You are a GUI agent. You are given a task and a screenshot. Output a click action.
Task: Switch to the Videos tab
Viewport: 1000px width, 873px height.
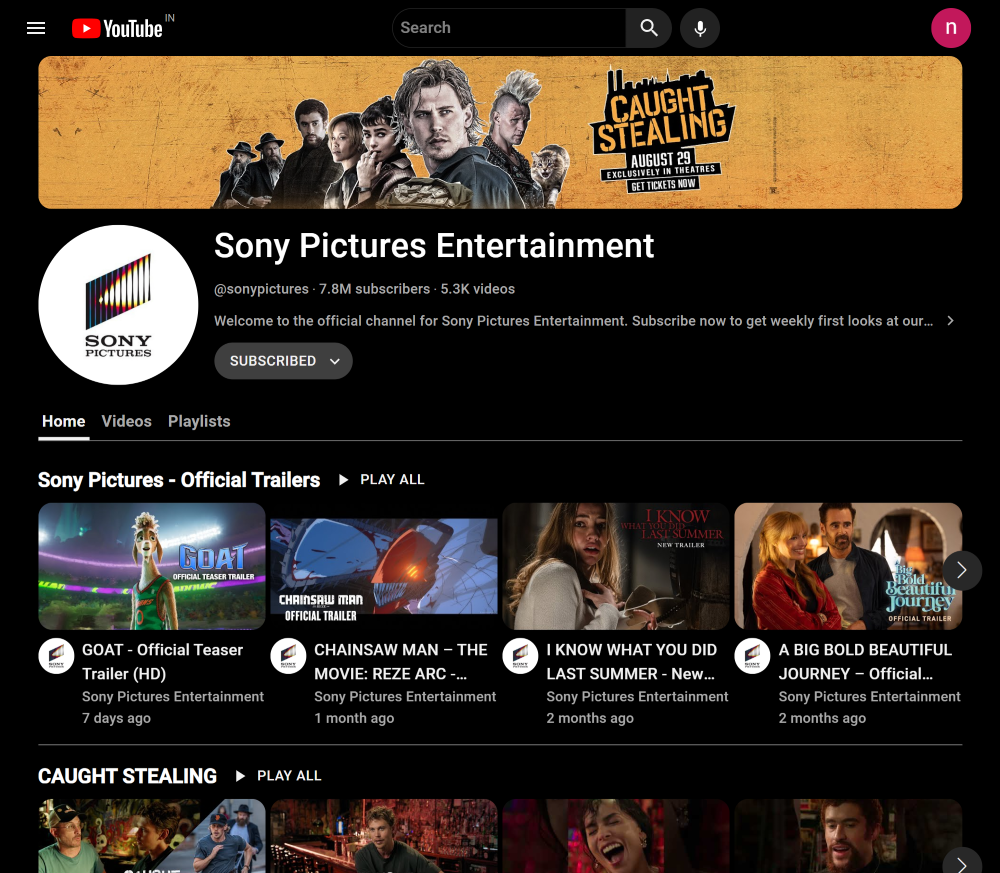point(127,421)
